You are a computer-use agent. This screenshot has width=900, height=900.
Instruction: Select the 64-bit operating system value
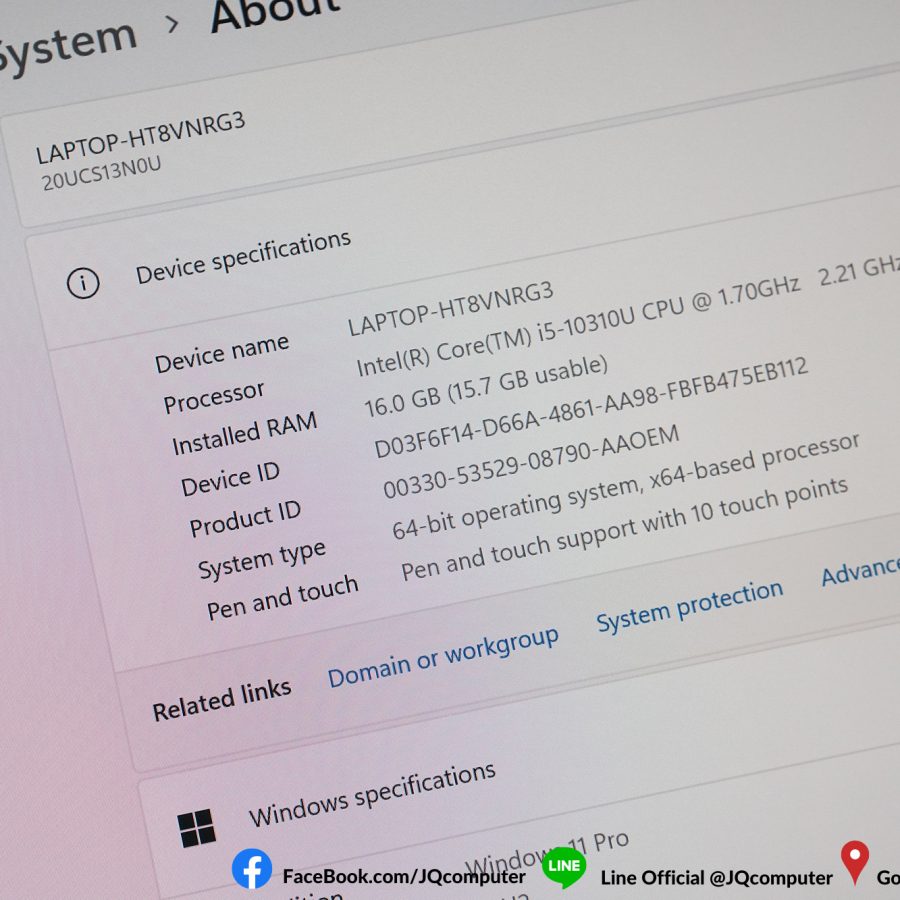tap(626, 487)
